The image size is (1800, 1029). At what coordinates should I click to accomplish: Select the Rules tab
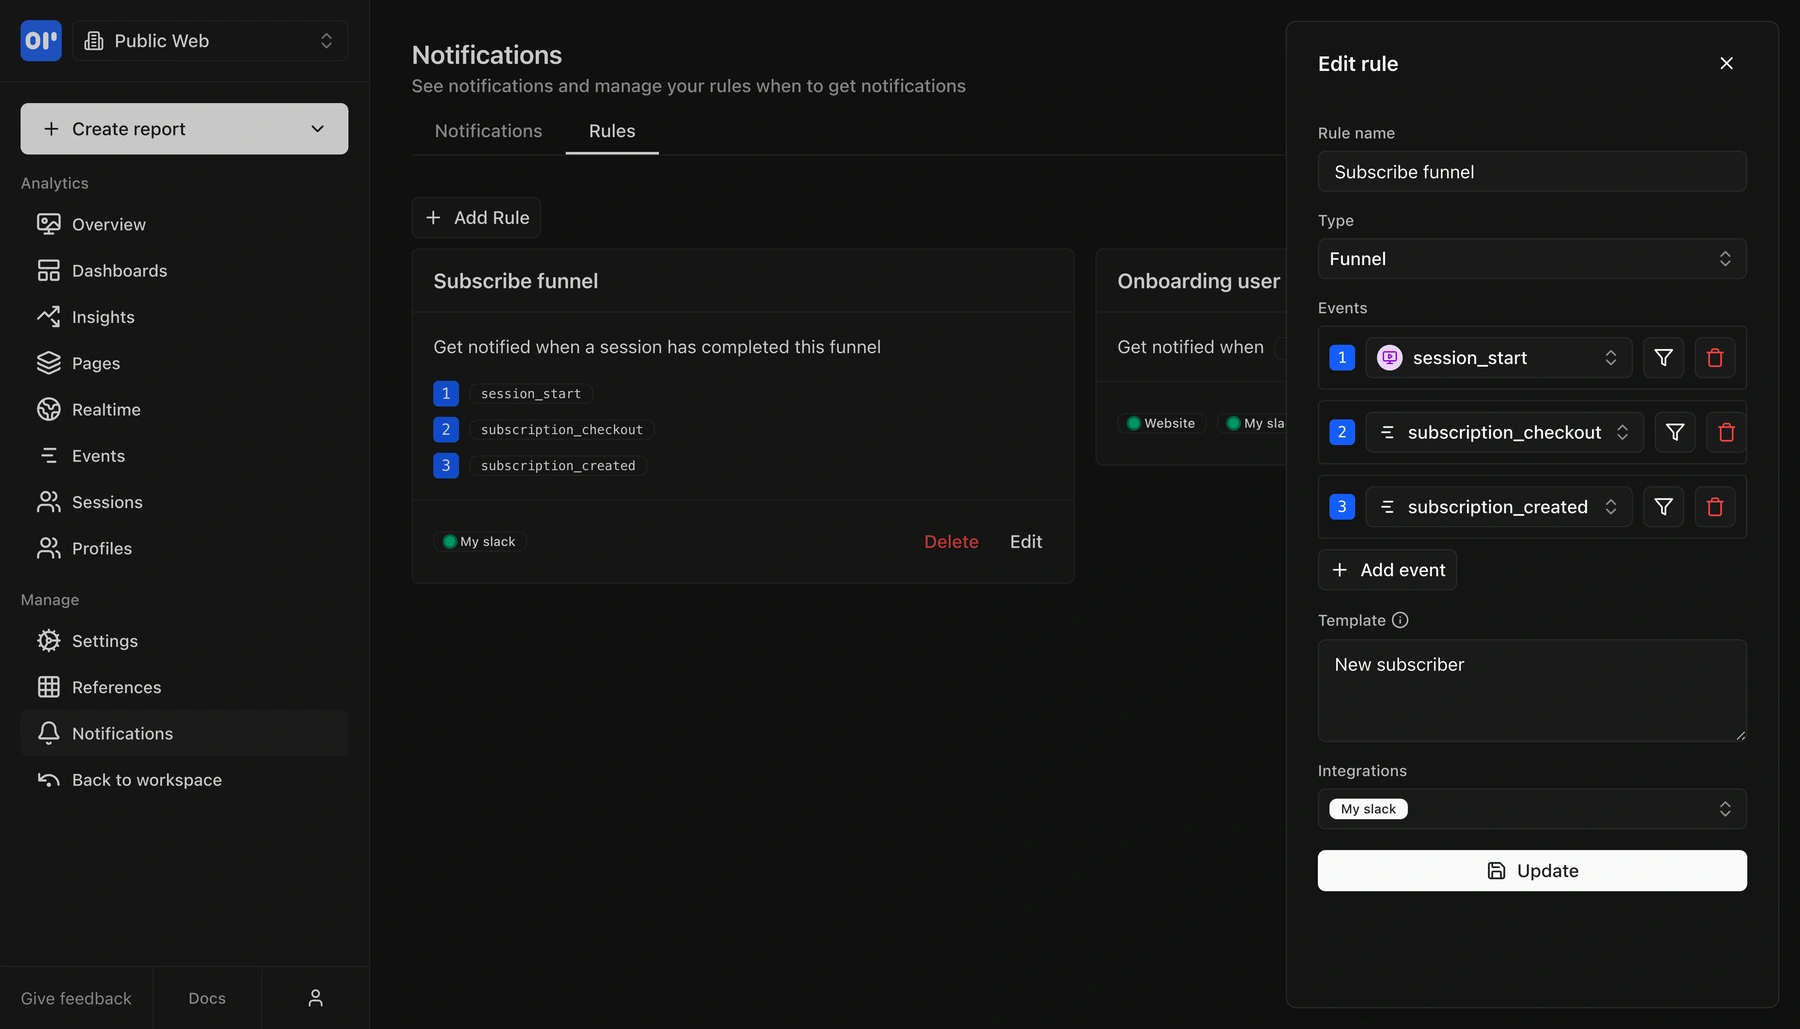[x=611, y=131]
